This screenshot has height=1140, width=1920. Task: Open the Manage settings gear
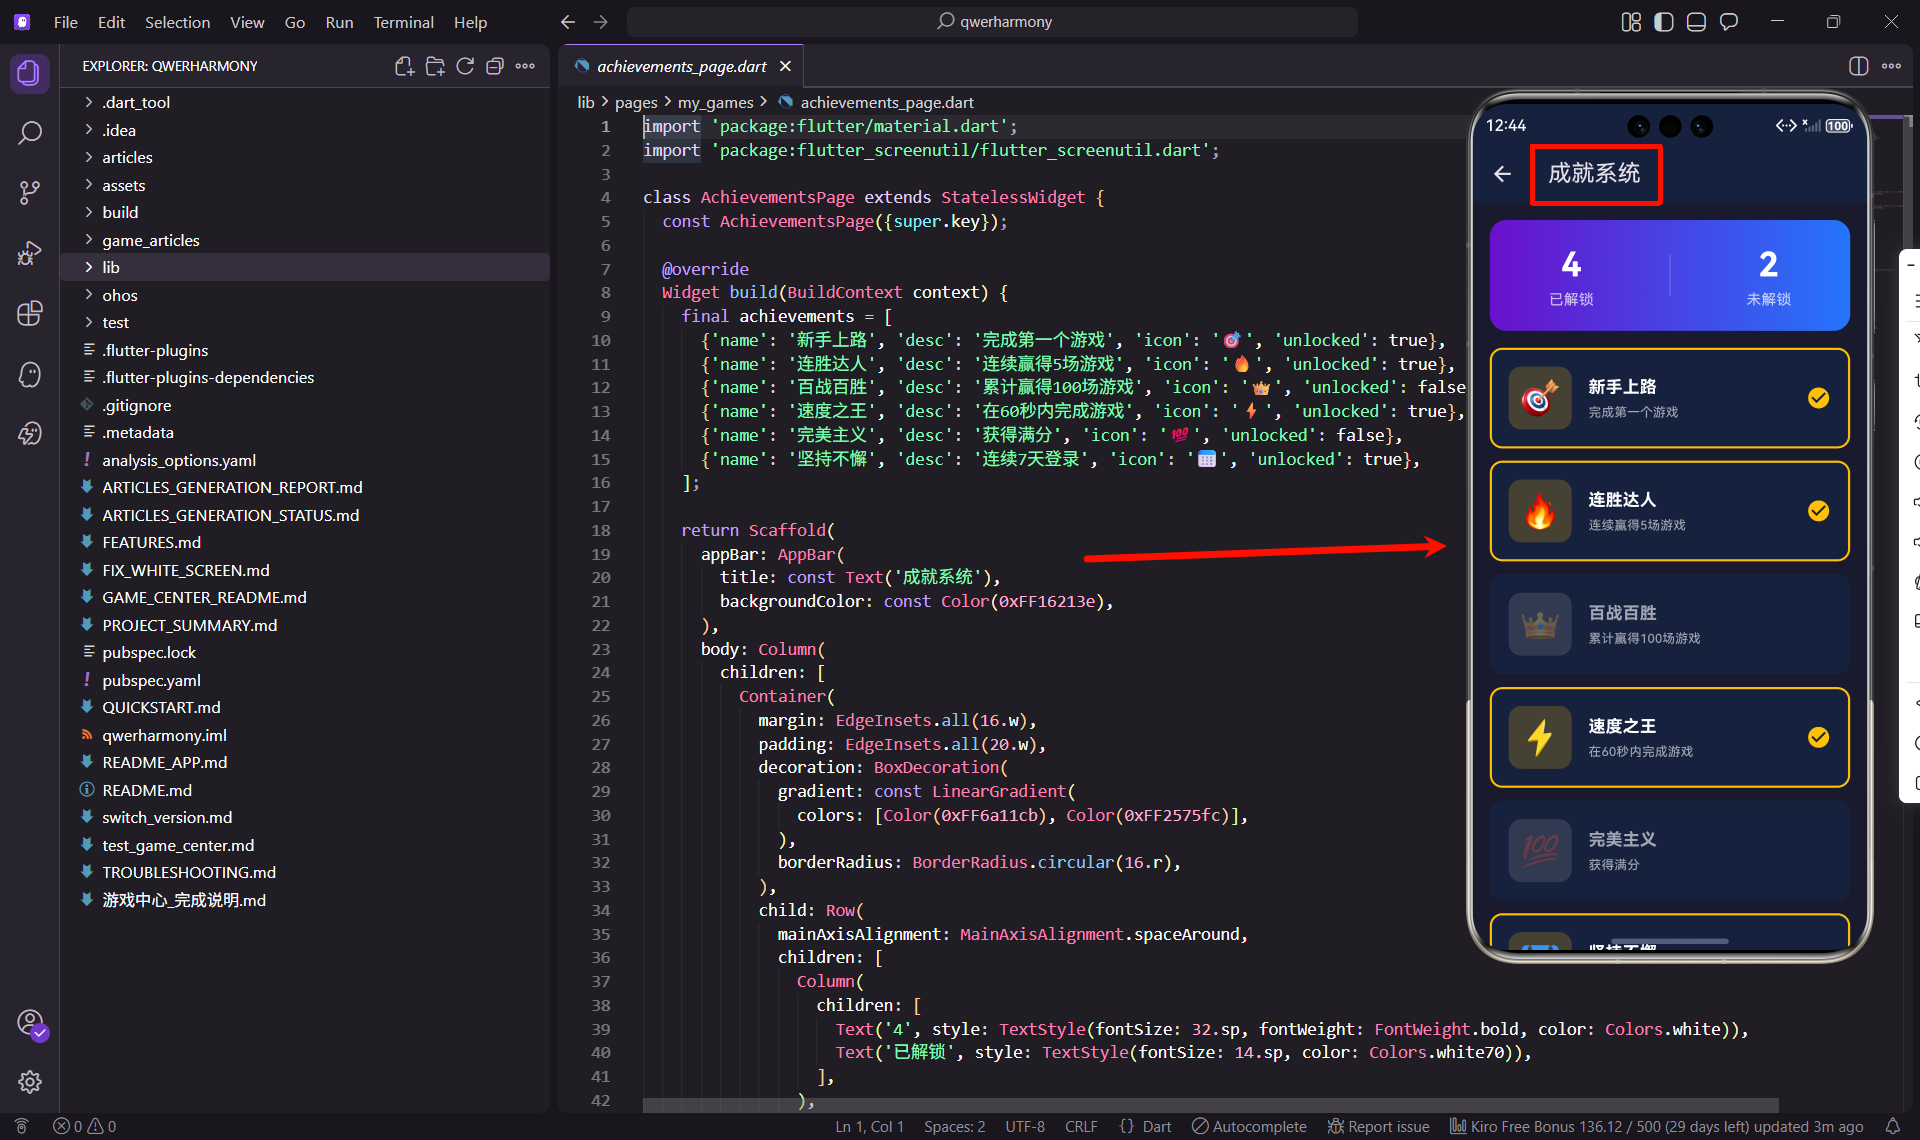[x=30, y=1082]
